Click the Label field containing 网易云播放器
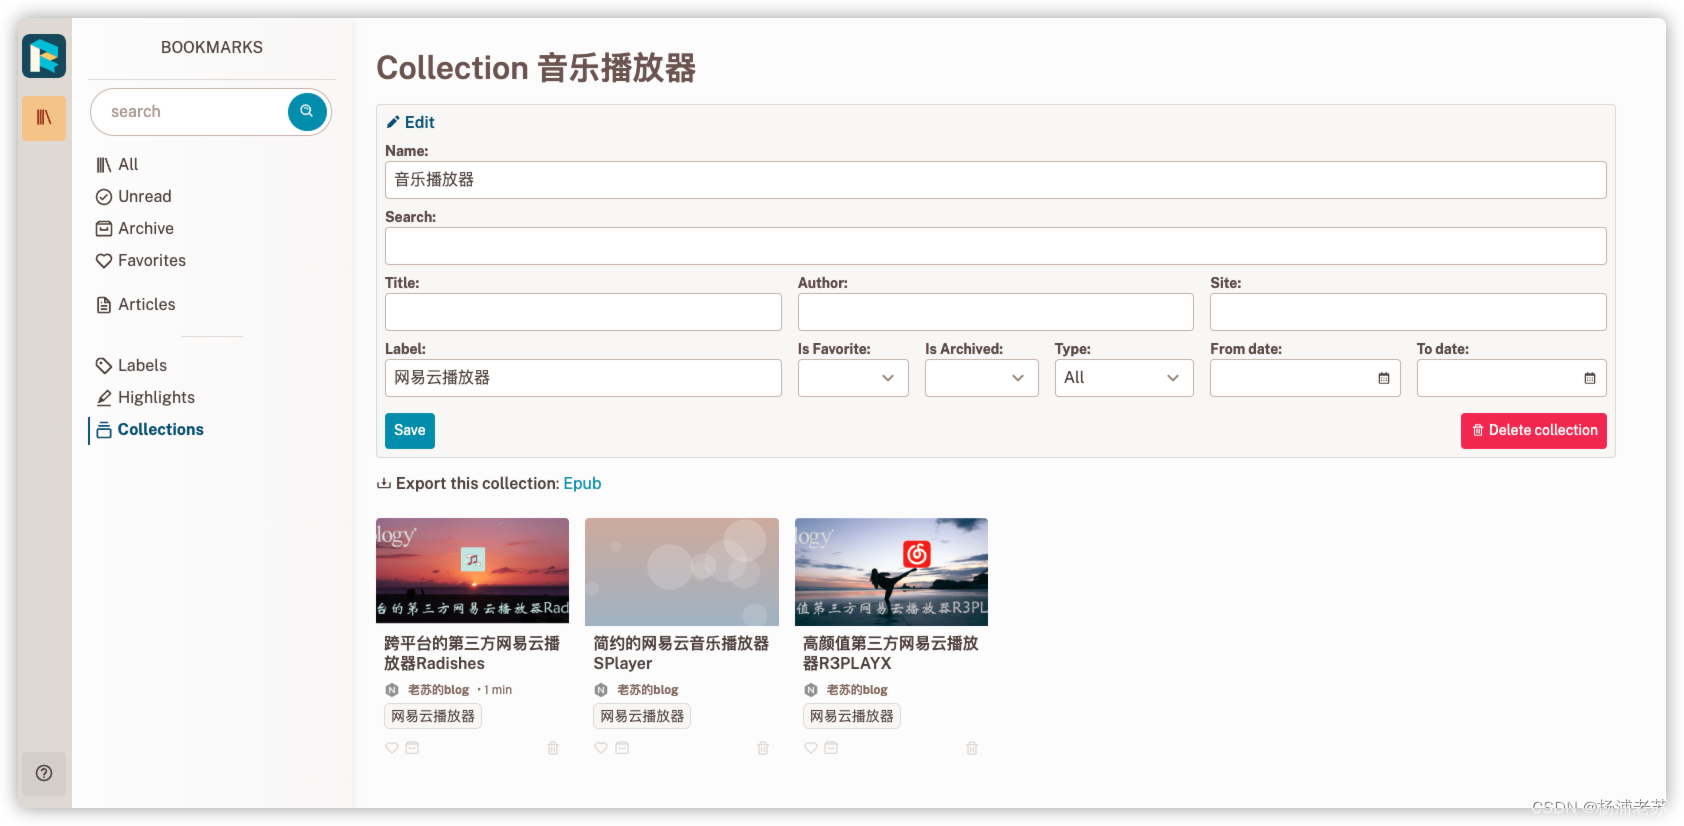Image resolution: width=1684 pixels, height=826 pixels. pos(583,378)
